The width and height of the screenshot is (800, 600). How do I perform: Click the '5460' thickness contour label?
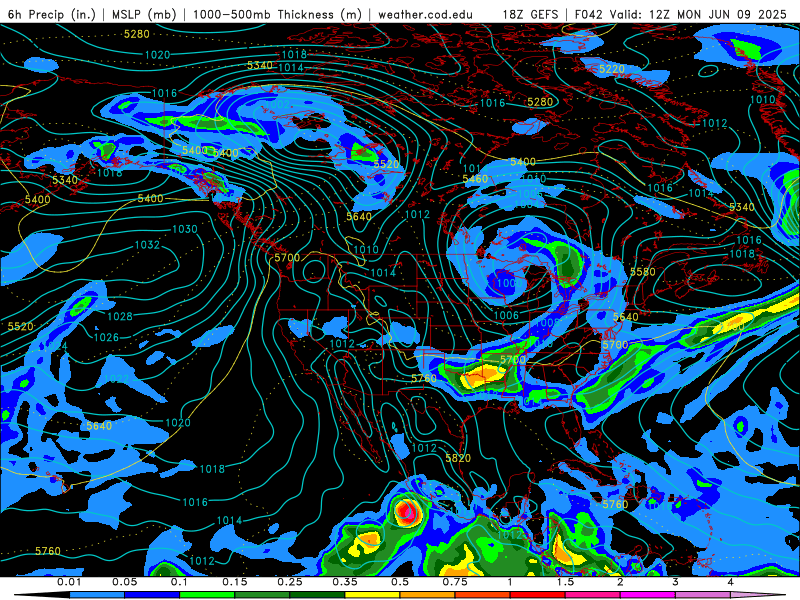(x=476, y=179)
